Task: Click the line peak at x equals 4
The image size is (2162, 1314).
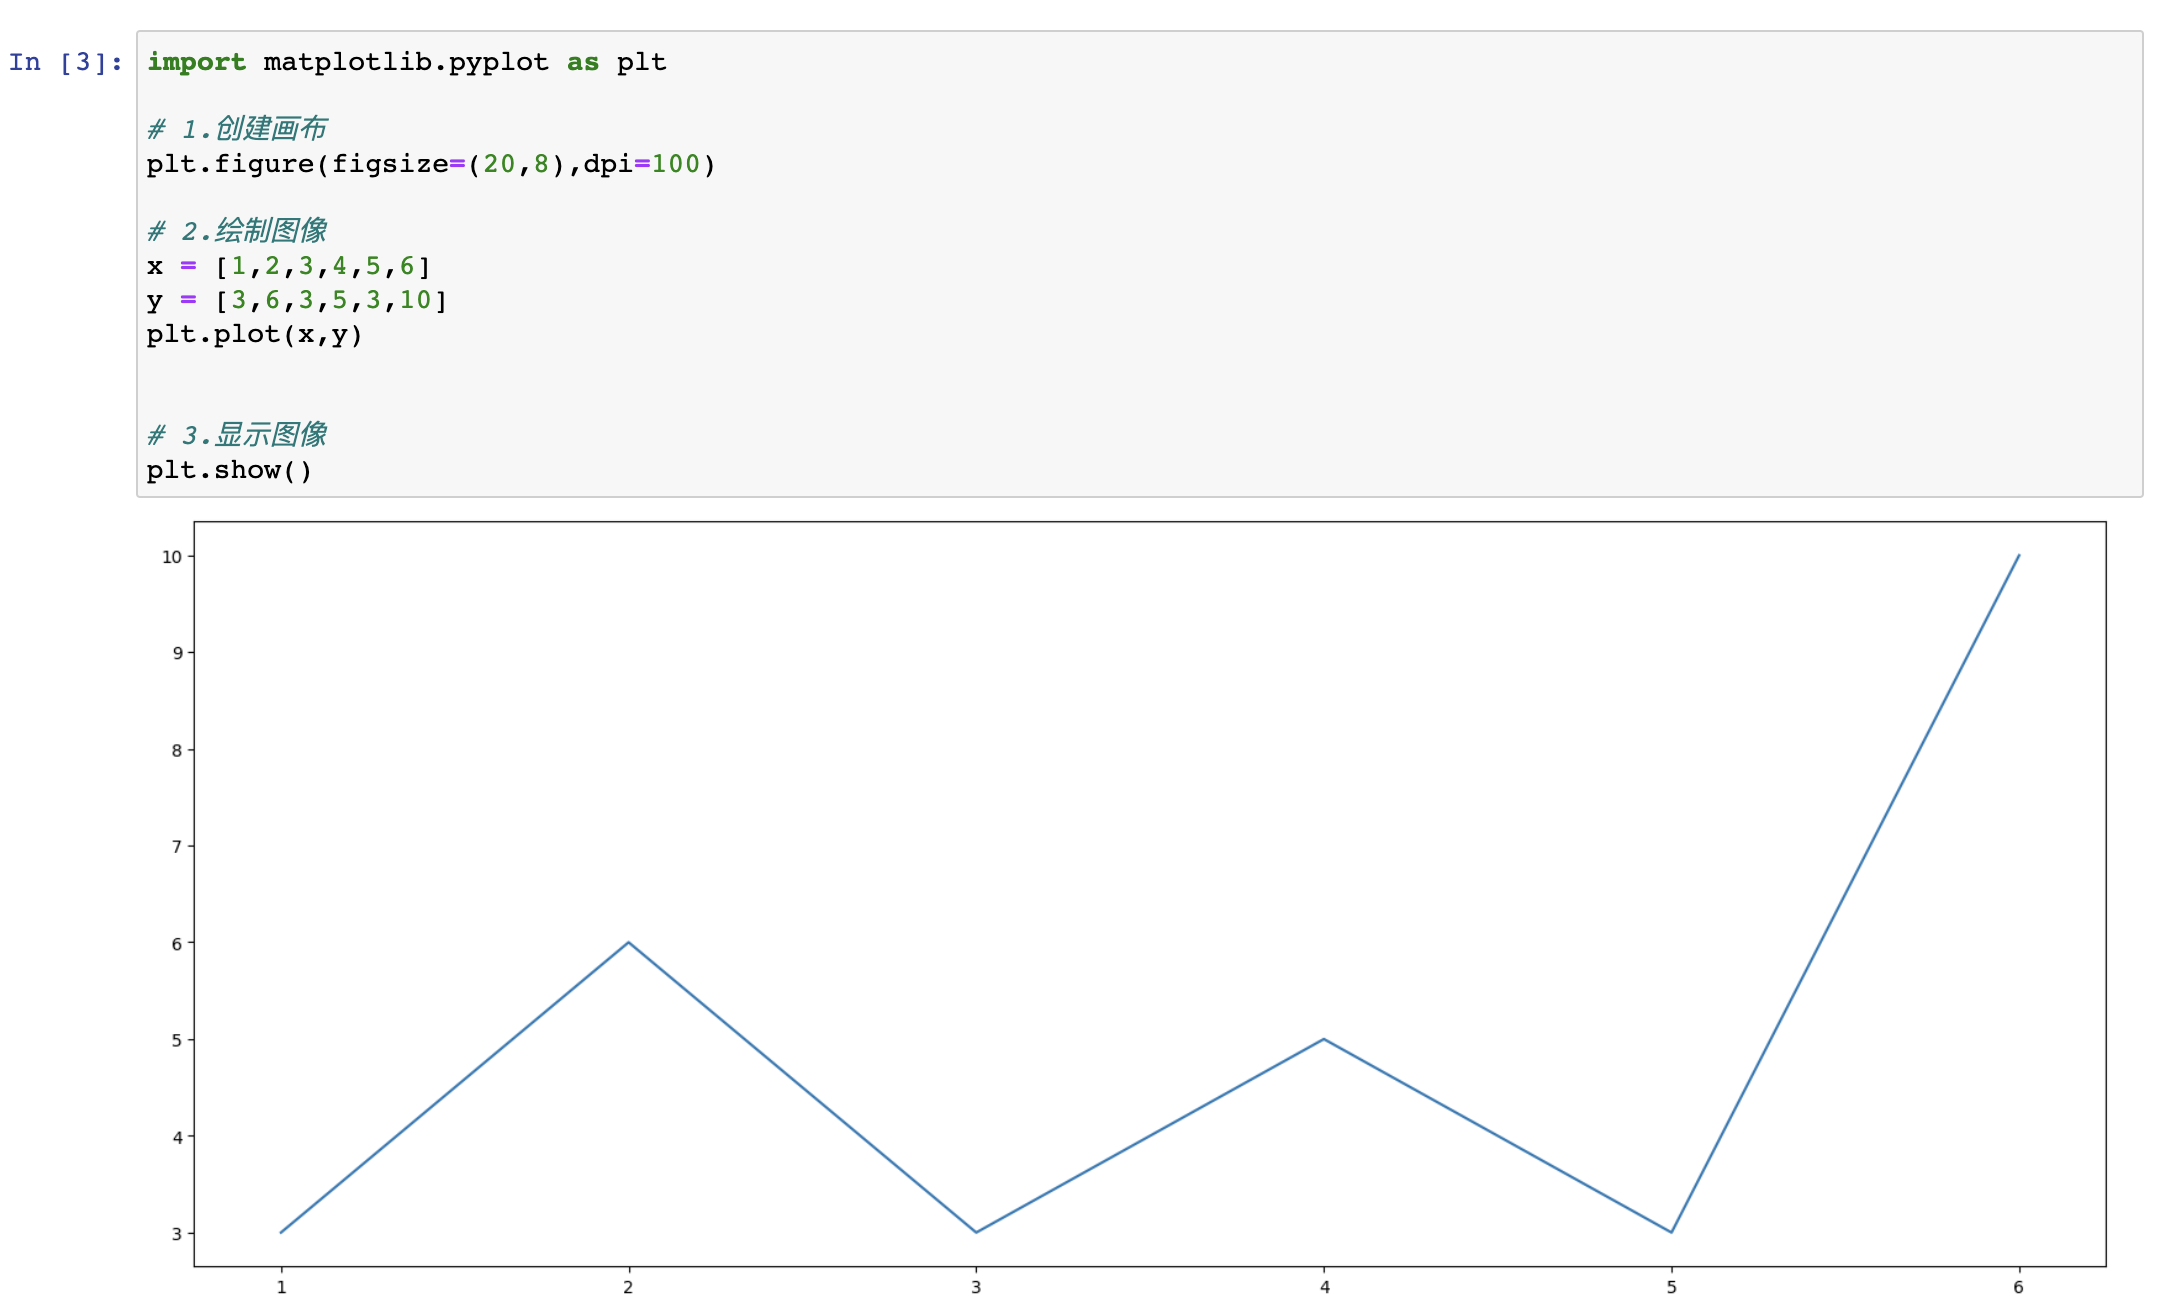Action: point(1324,1039)
